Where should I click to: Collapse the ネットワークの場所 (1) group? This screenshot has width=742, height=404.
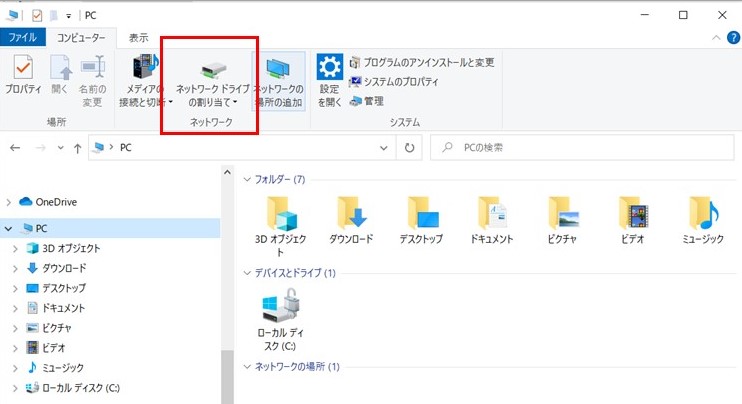247,367
